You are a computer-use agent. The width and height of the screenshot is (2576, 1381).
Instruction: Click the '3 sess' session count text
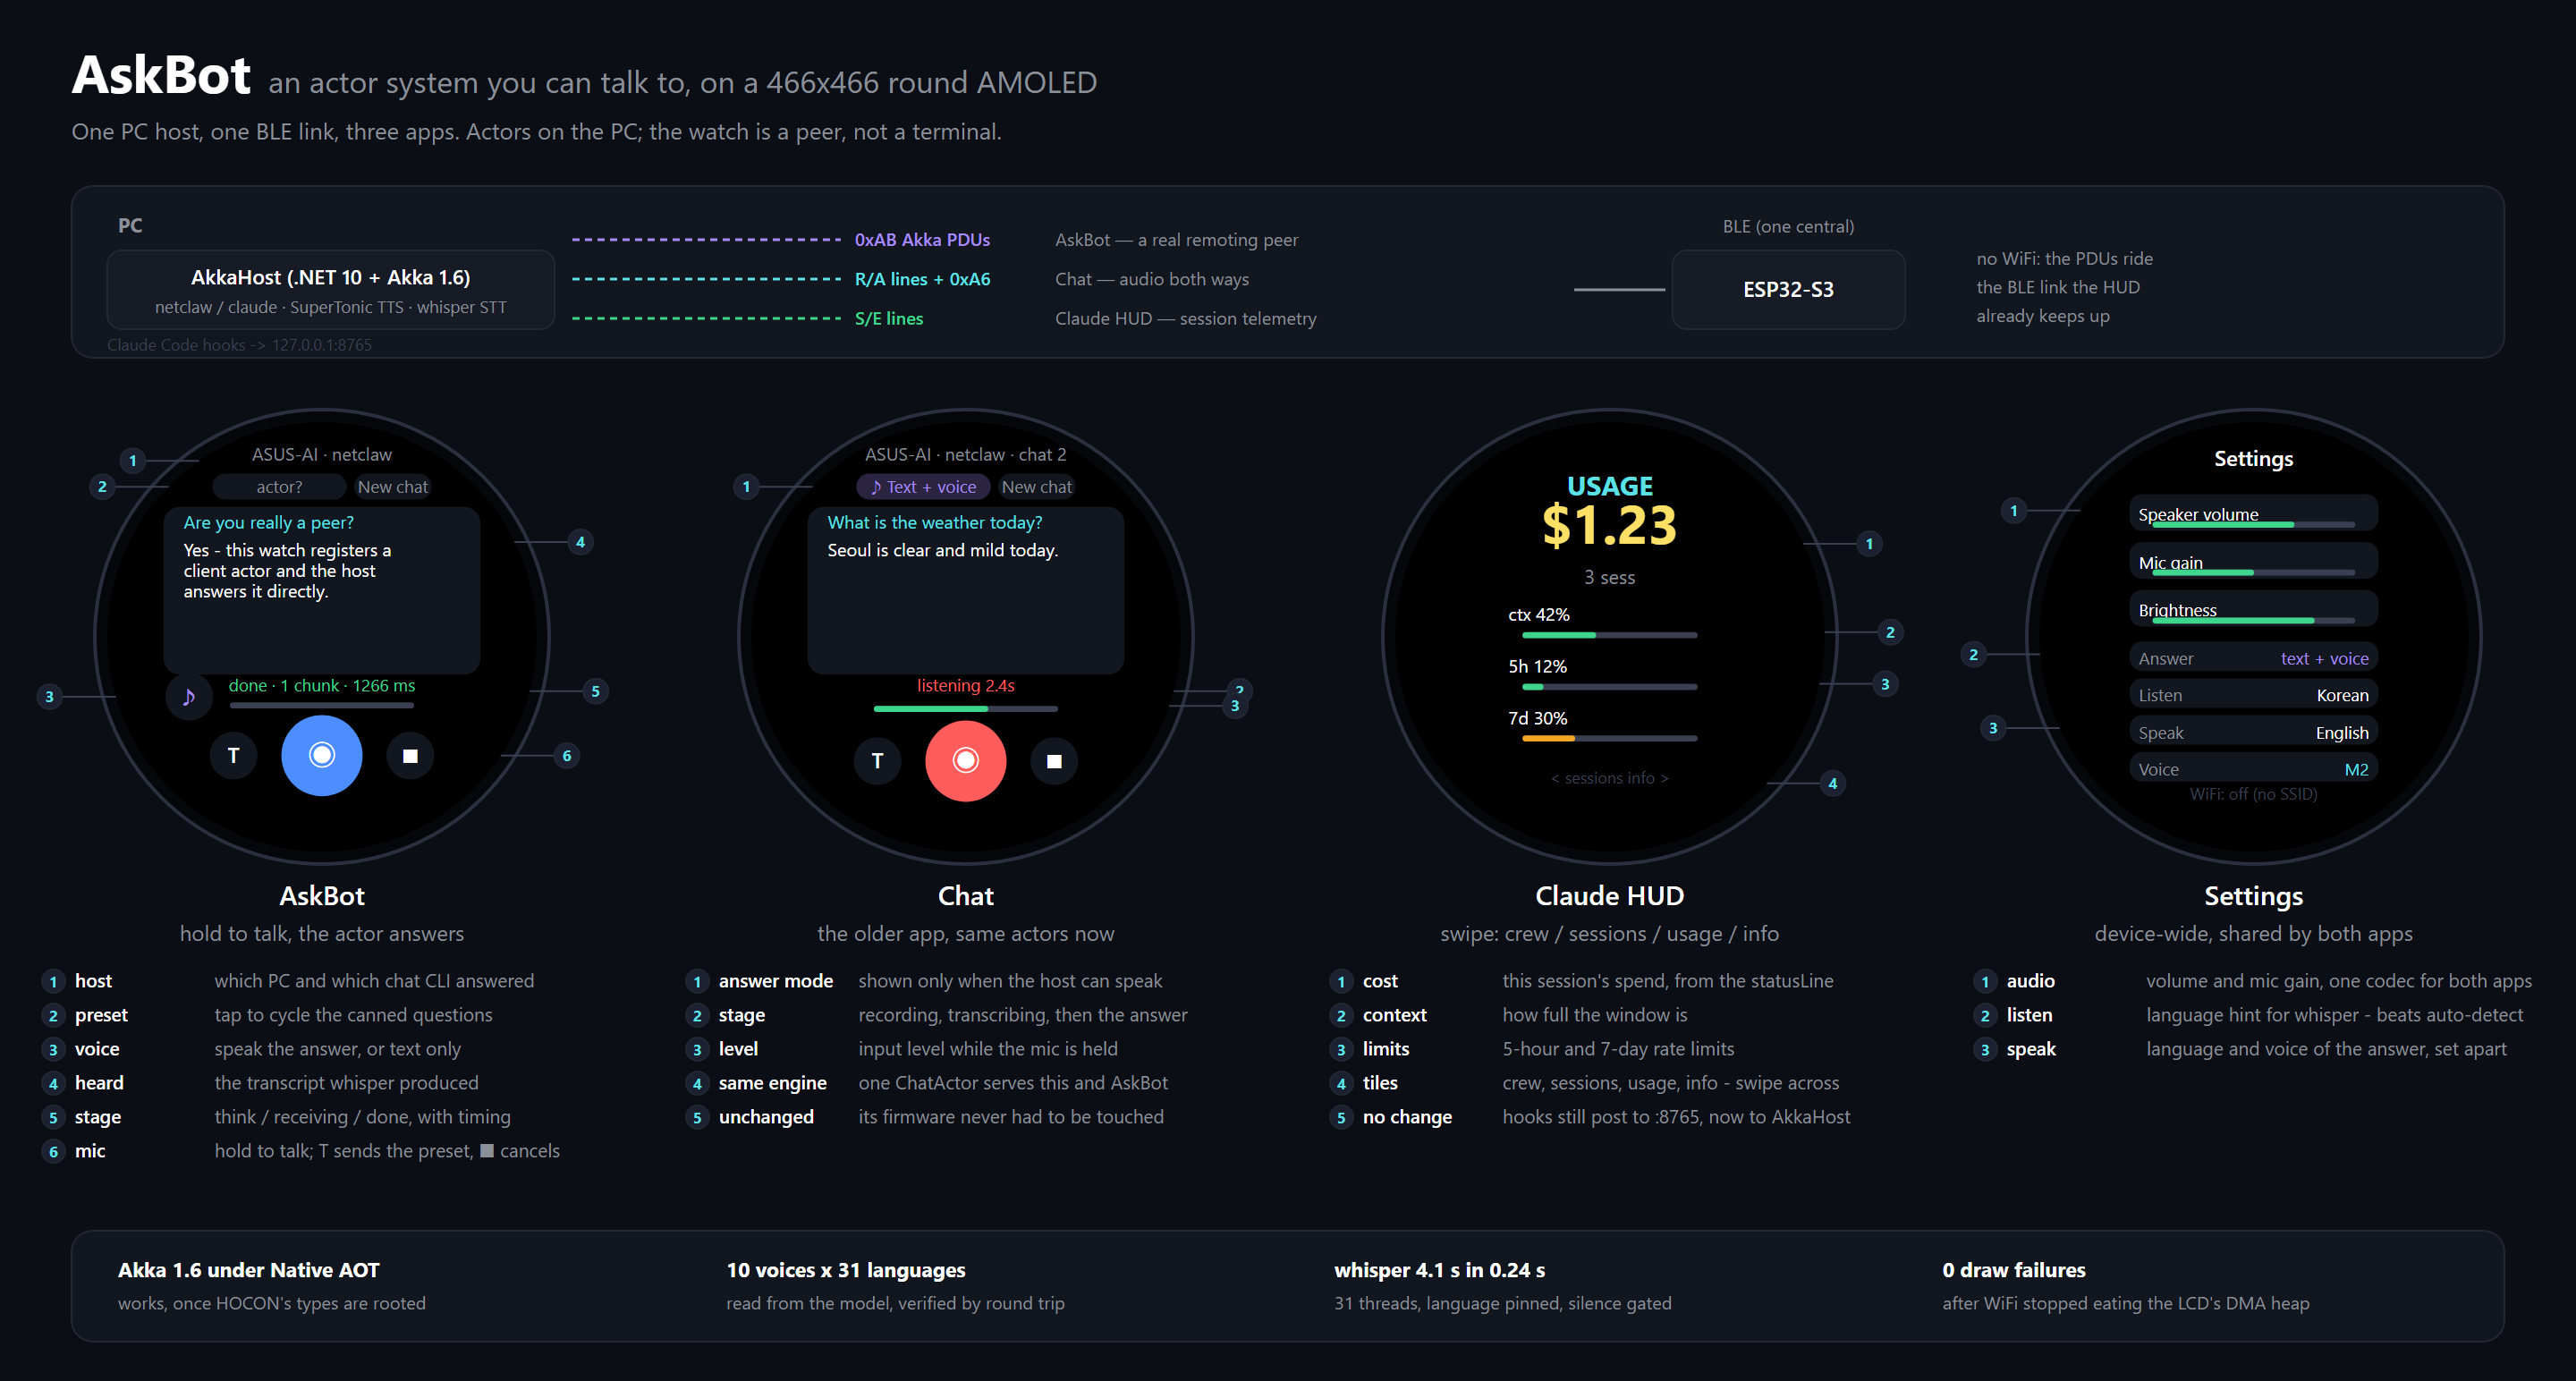point(1609,577)
